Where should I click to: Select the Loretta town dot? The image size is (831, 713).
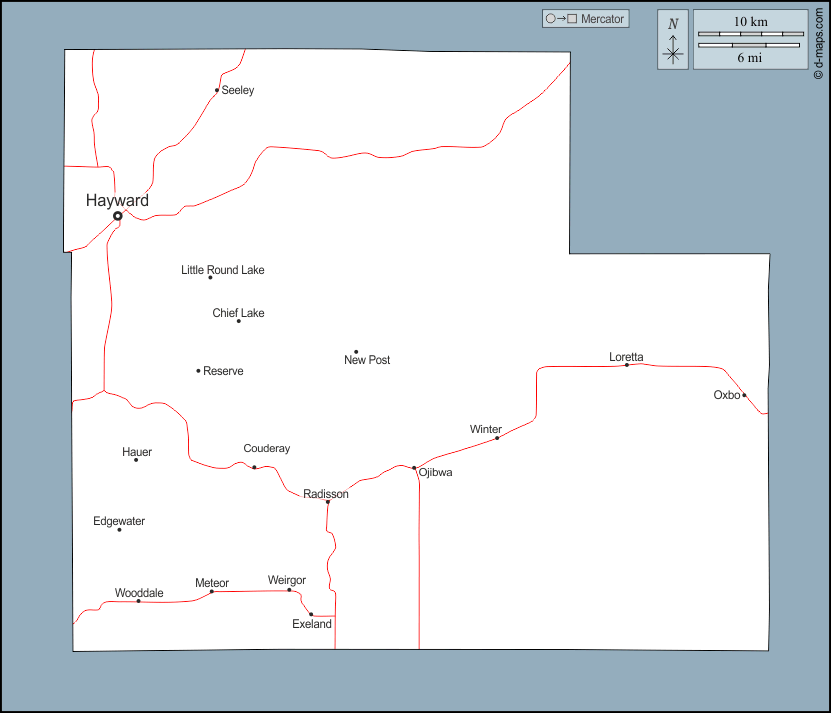pos(627,365)
